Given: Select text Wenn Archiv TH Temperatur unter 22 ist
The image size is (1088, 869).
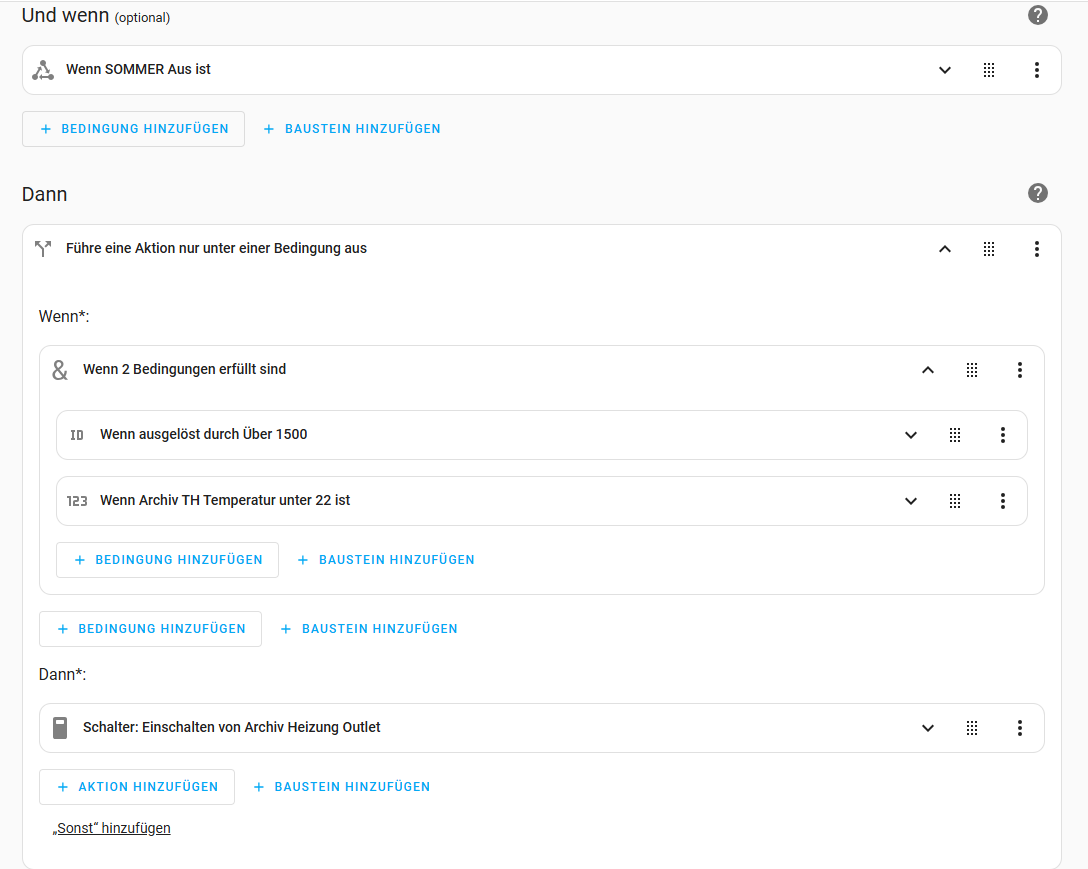Looking at the screenshot, I should (x=225, y=500).
